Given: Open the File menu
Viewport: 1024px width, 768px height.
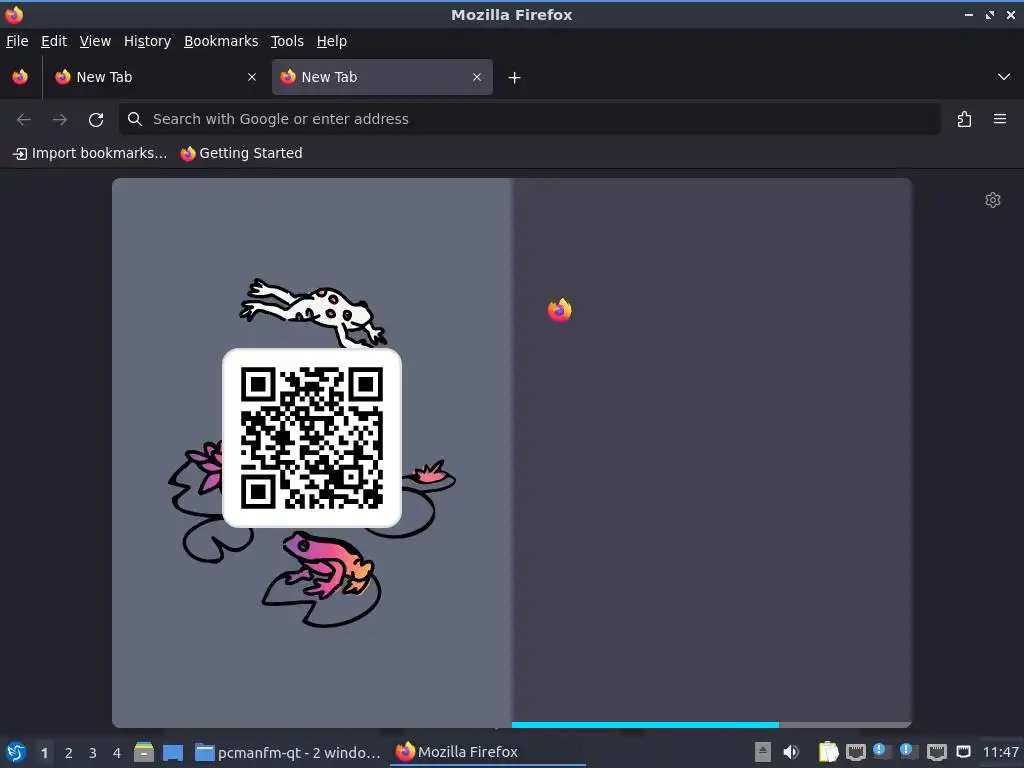Looking at the screenshot, I should (x=17, y=41).
